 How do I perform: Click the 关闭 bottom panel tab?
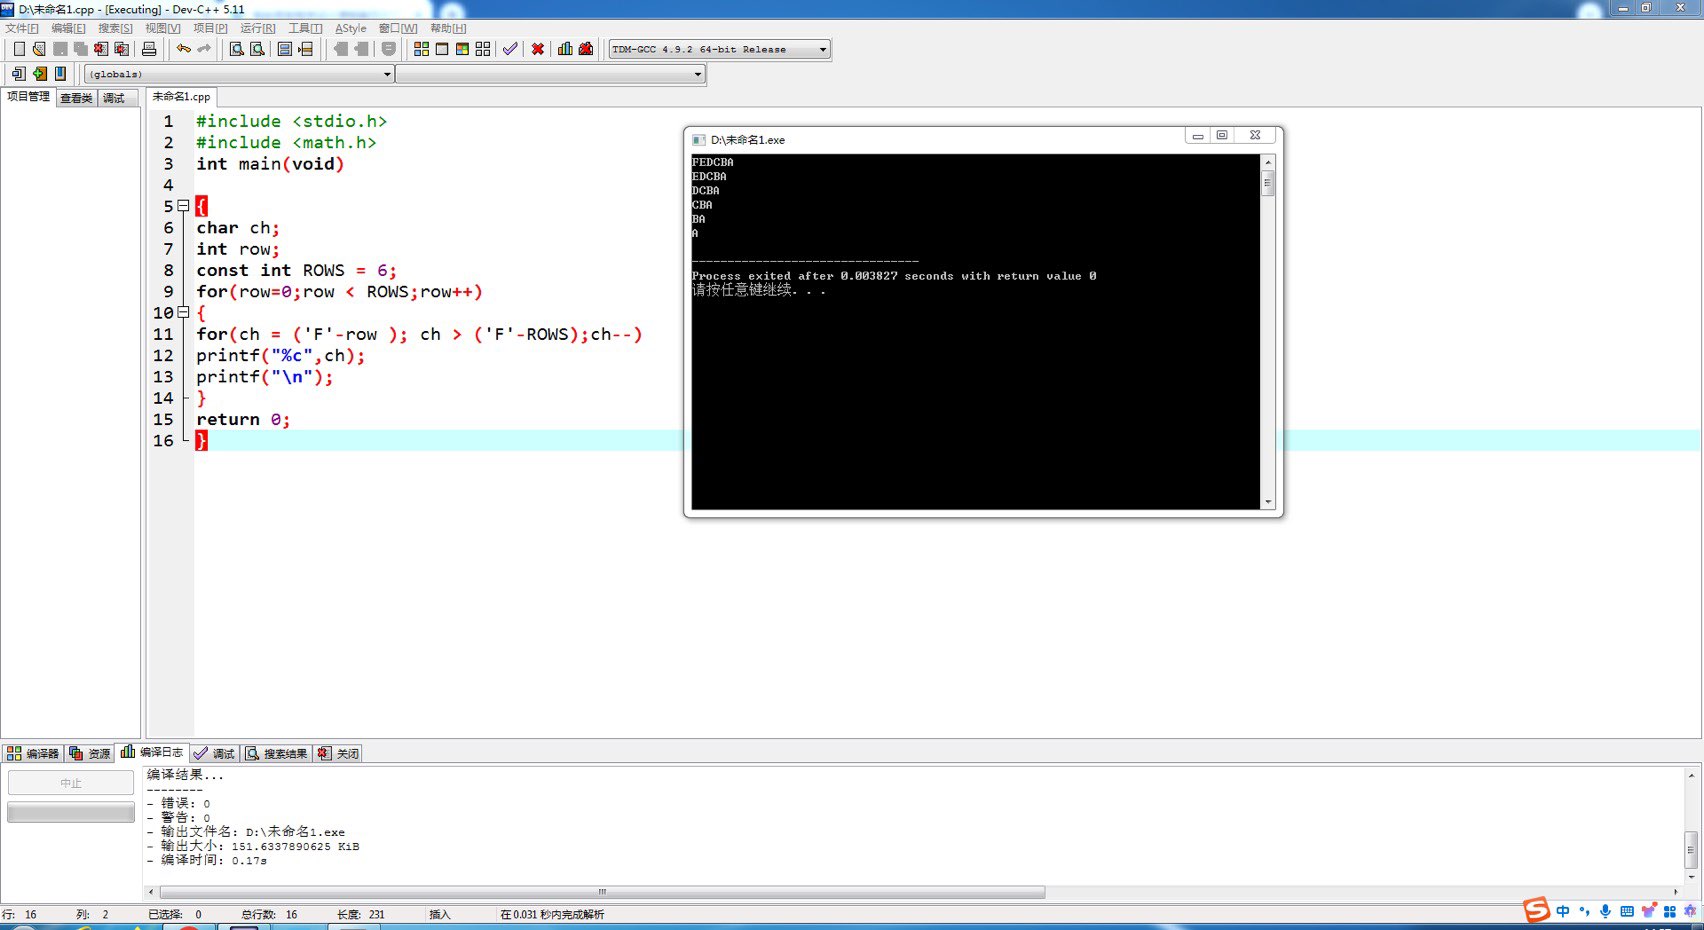coord(338,753)
